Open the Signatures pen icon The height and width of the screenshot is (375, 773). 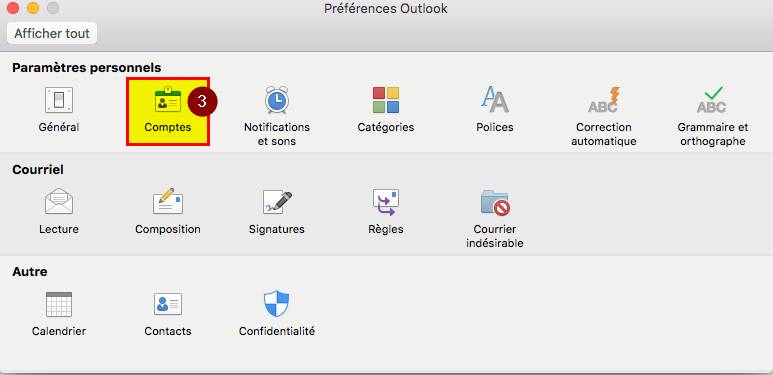click(x=277, y=203)
